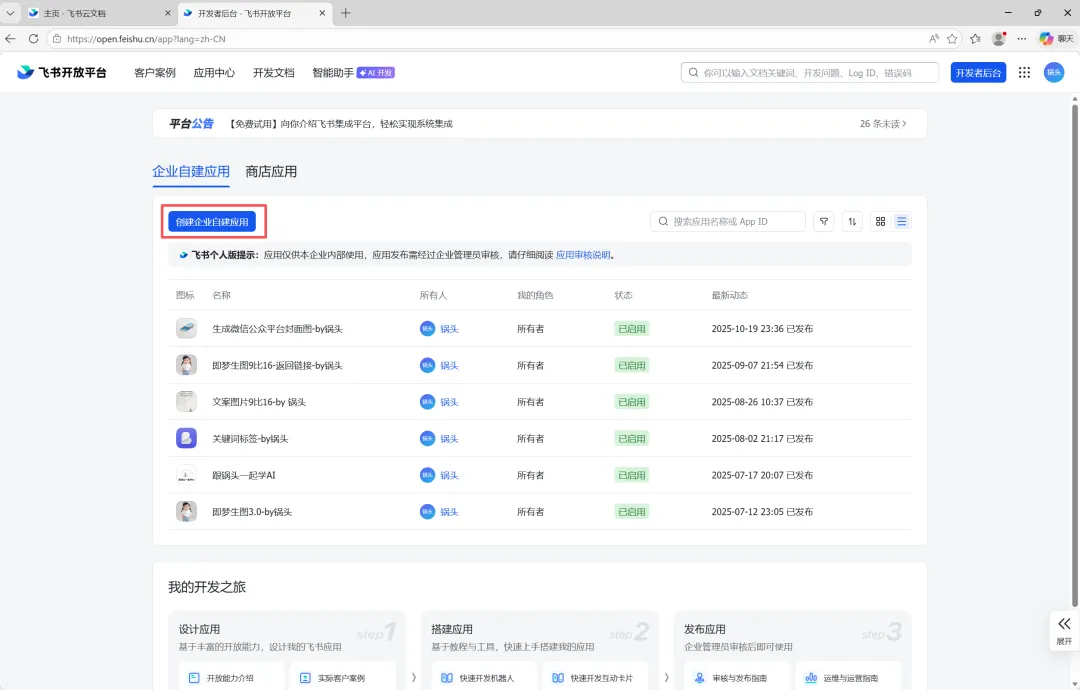Open browser favorites collections icon
Screen dimensions: 1080x690
click(x=975, y=39)
